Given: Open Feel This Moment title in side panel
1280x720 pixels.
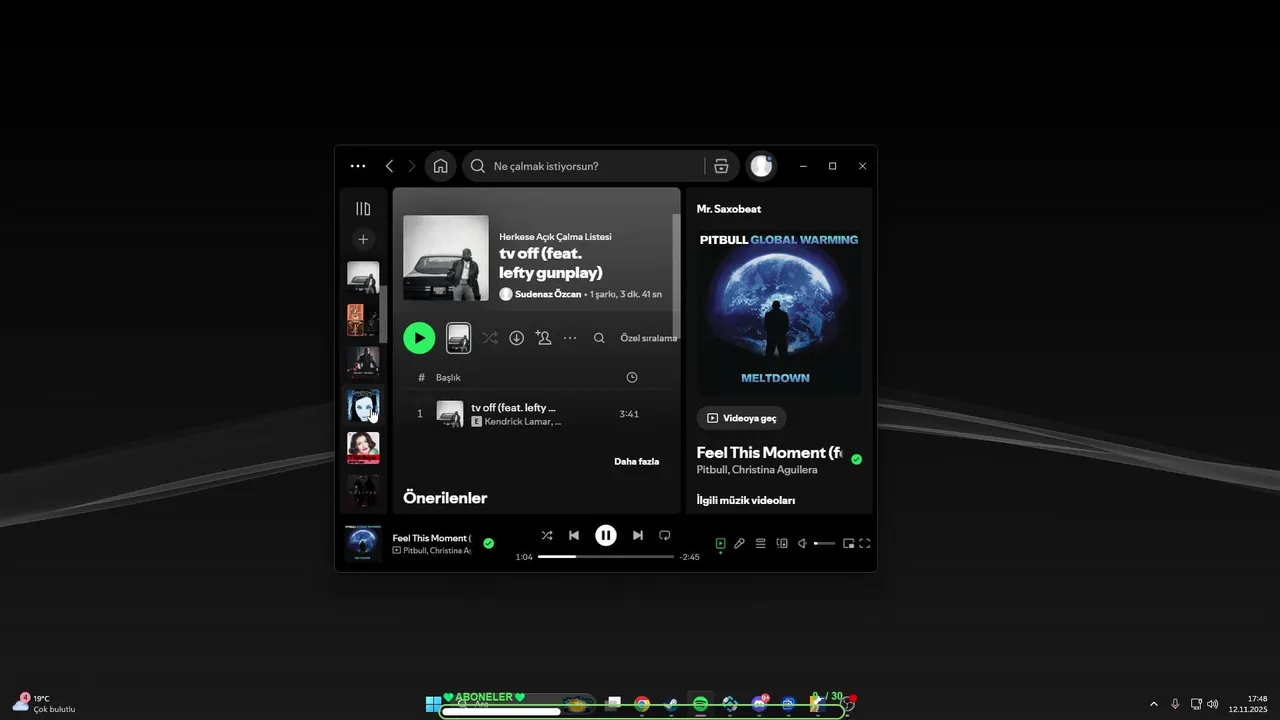Looking at the screenshot, I should point(769,452).
